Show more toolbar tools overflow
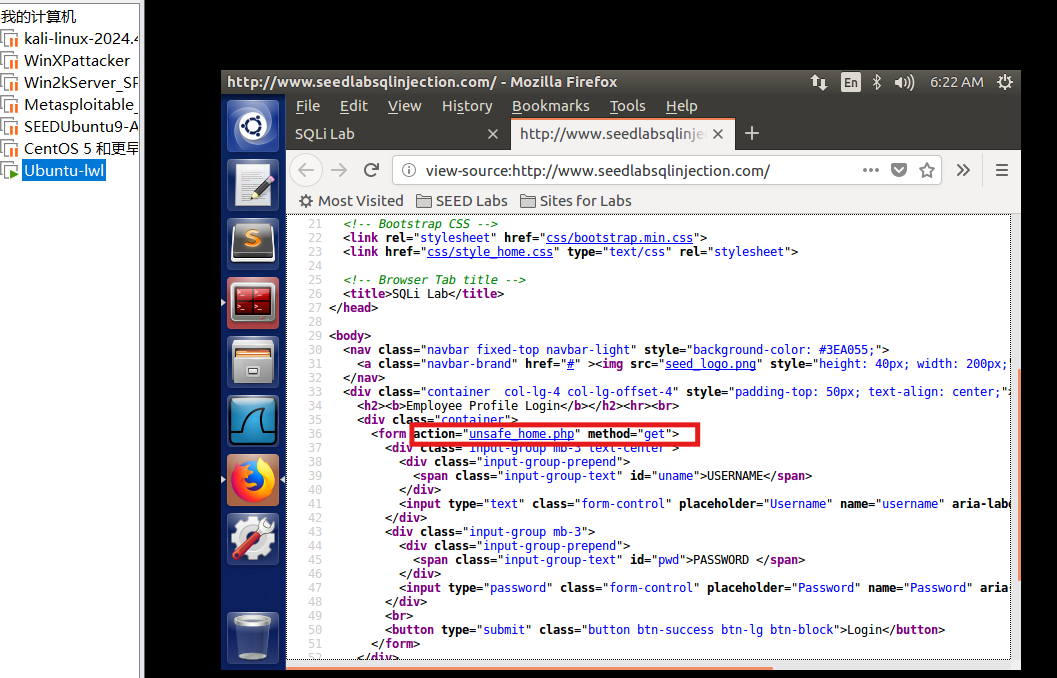The width and height of the screenshot is (1057, 678). (x=963, y=170)
